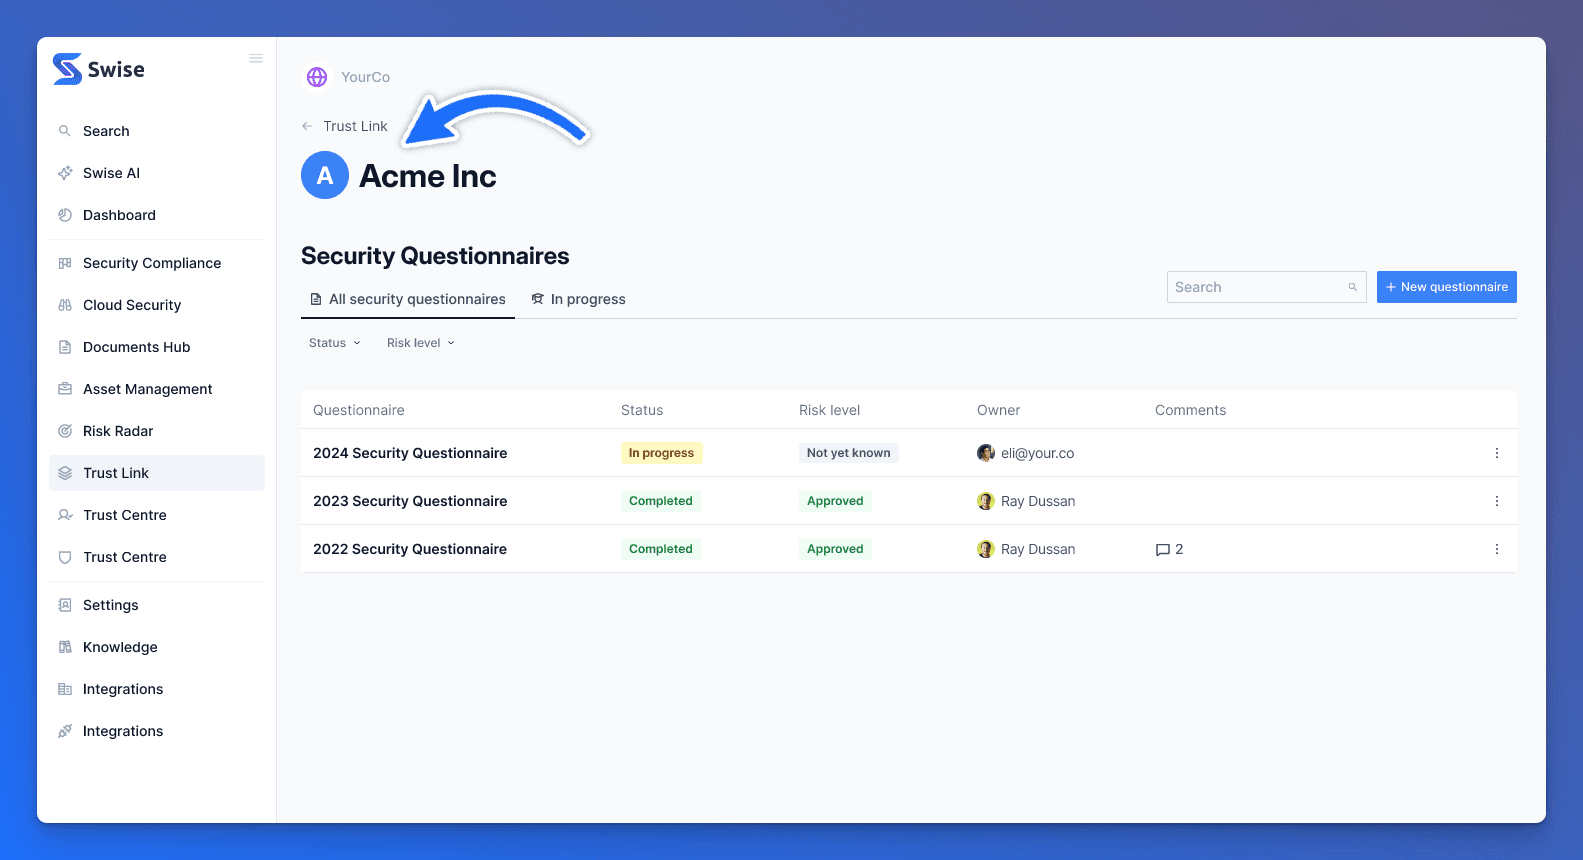Screen dimensions: 1583x860
Task: Focus the questionnaire Search field
Action: pos(1267,287)
